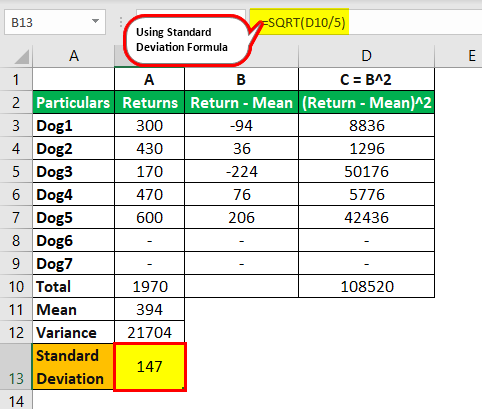The width and height of the screenshot is (482, 409).
Task: Click the Particulars header cell
Action: pyautogui.click(x=73, y=102)
